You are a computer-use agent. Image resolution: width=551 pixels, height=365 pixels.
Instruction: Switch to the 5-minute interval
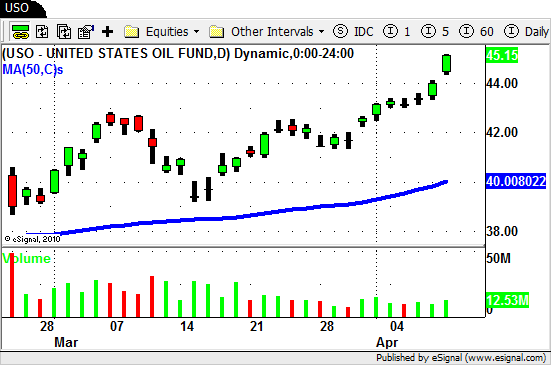click(x=435, y=32)
